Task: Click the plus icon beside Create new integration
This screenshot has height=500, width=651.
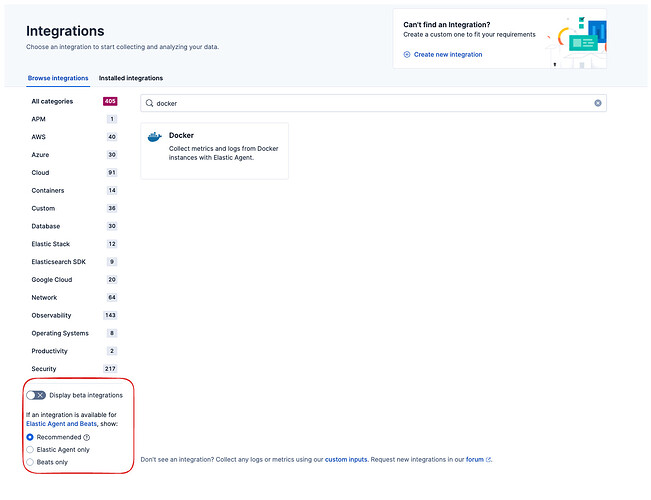Action: [407, 54]
